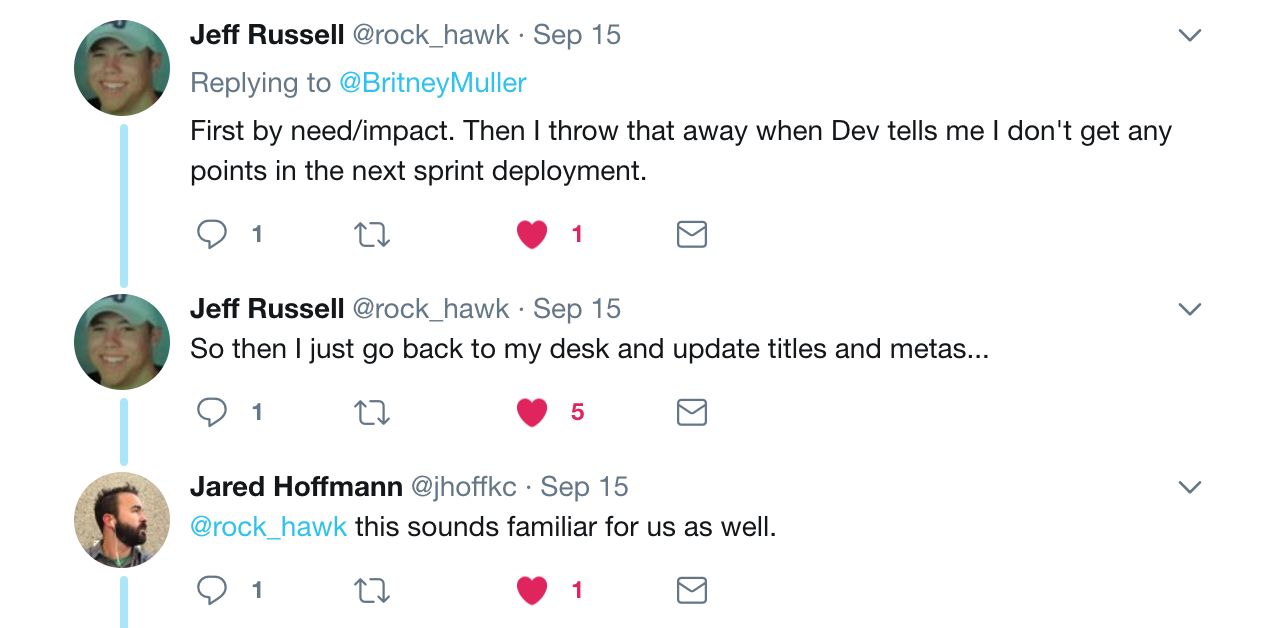1278x628 pixels.
Task: Expand options for the titles and metas tweet
Action: coord(1189,308)
